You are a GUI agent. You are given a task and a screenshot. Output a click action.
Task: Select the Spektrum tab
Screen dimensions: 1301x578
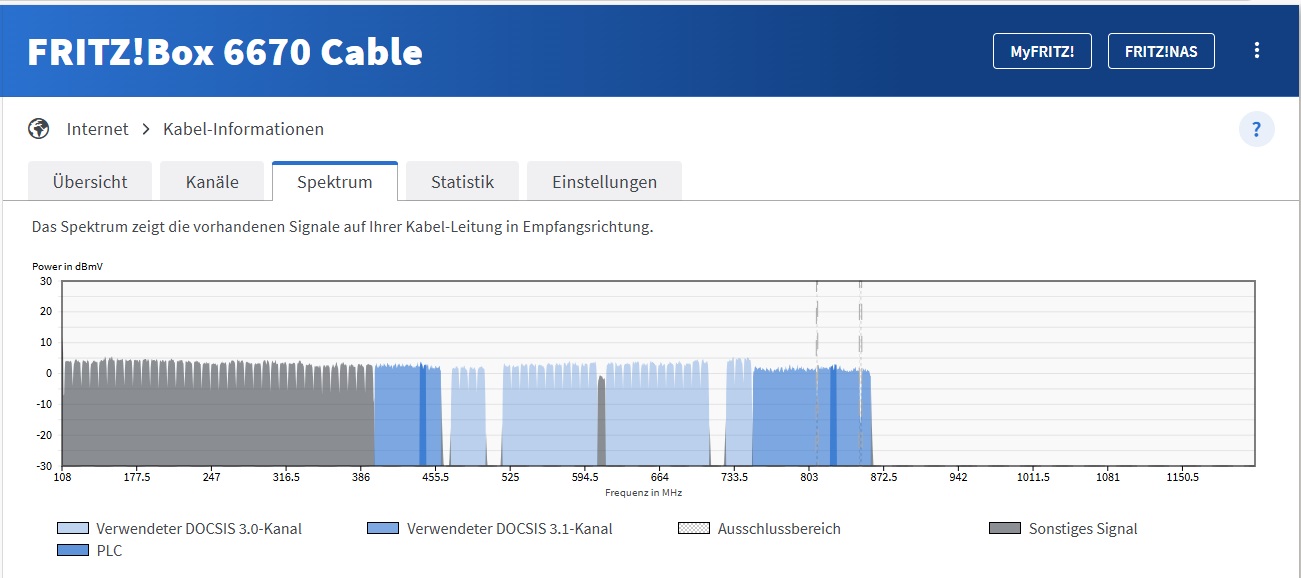(x=335, y=181)
